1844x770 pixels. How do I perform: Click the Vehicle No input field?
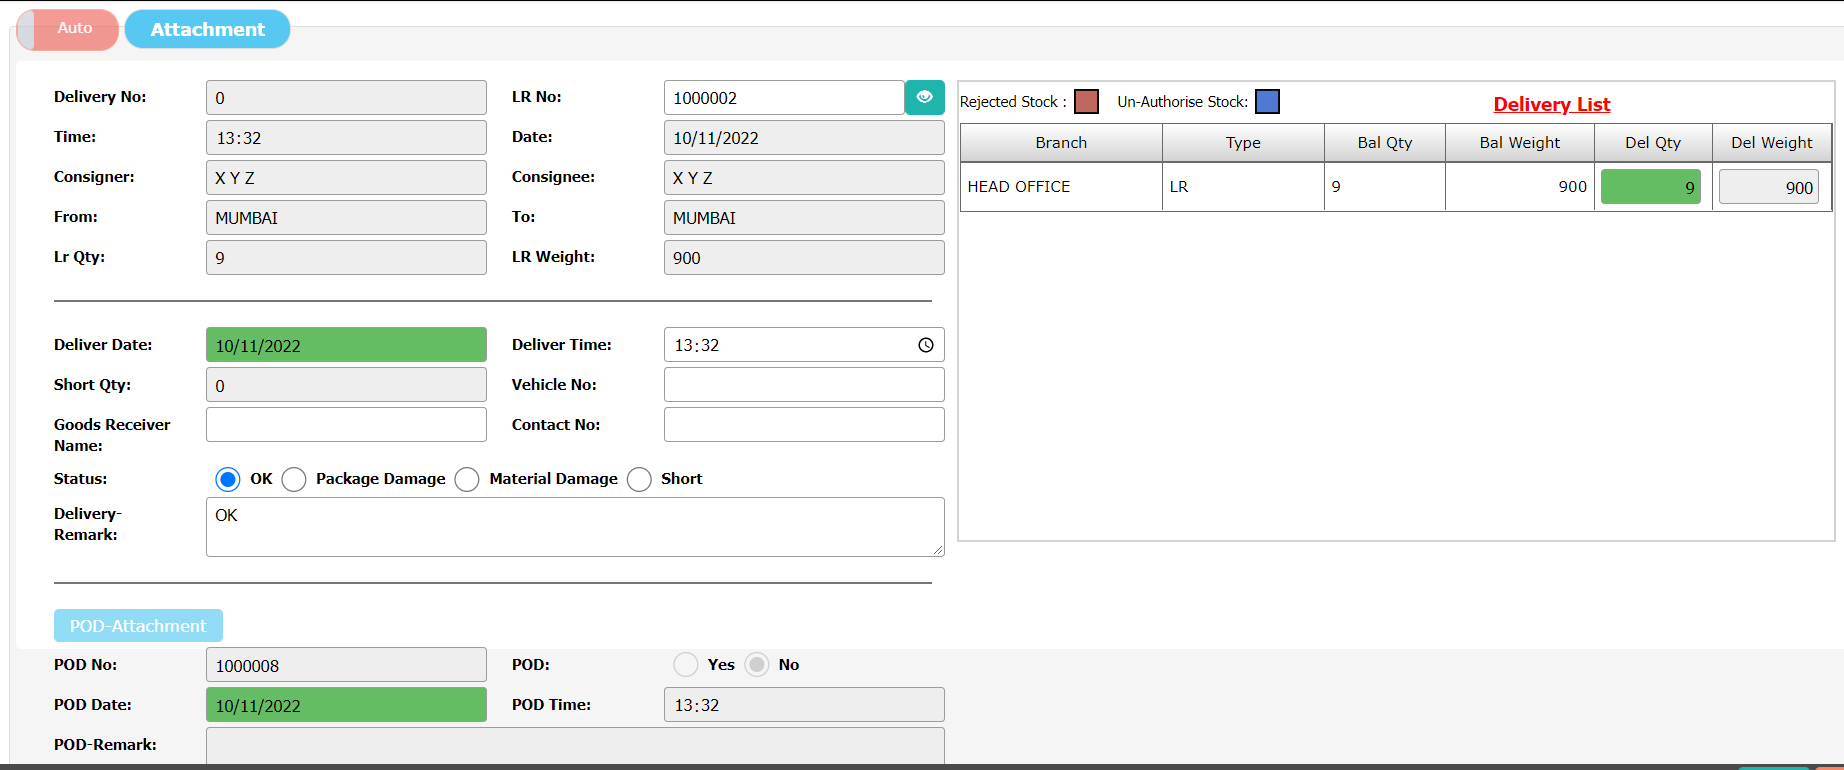pyautogui.click(x=803, y=385)
